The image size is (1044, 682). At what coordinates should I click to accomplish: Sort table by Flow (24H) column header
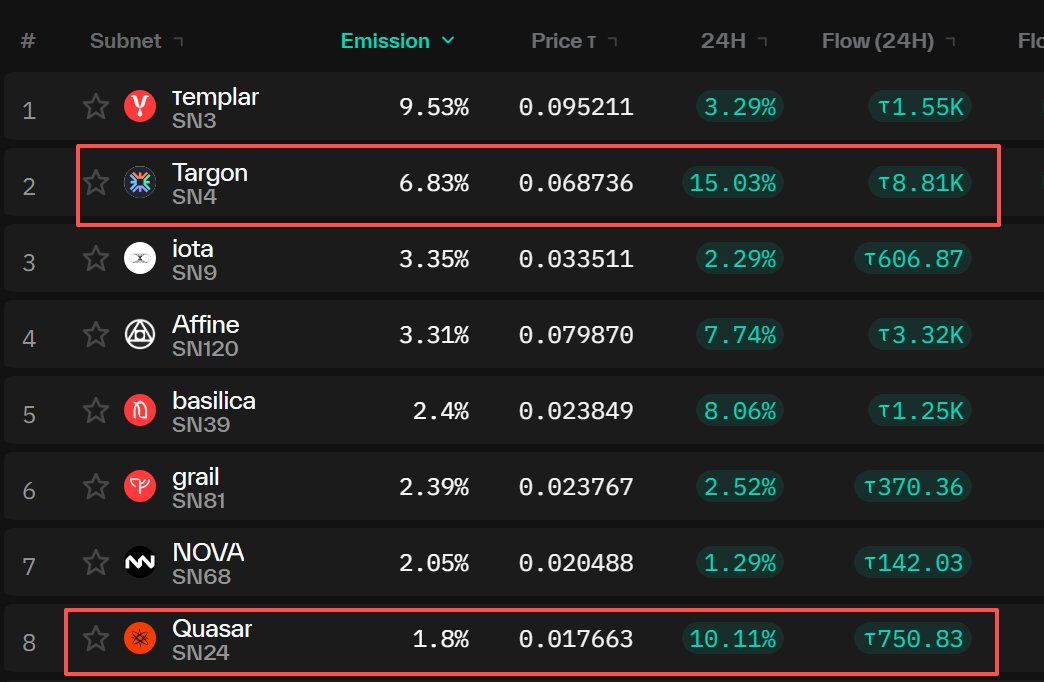[x=888, y=41]
